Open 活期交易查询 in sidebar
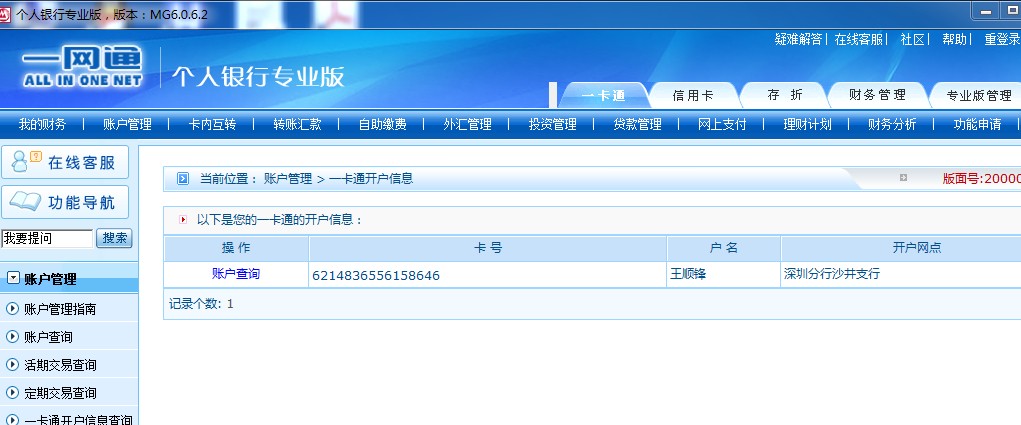The image size is (1021, 425). coord(60,365)
